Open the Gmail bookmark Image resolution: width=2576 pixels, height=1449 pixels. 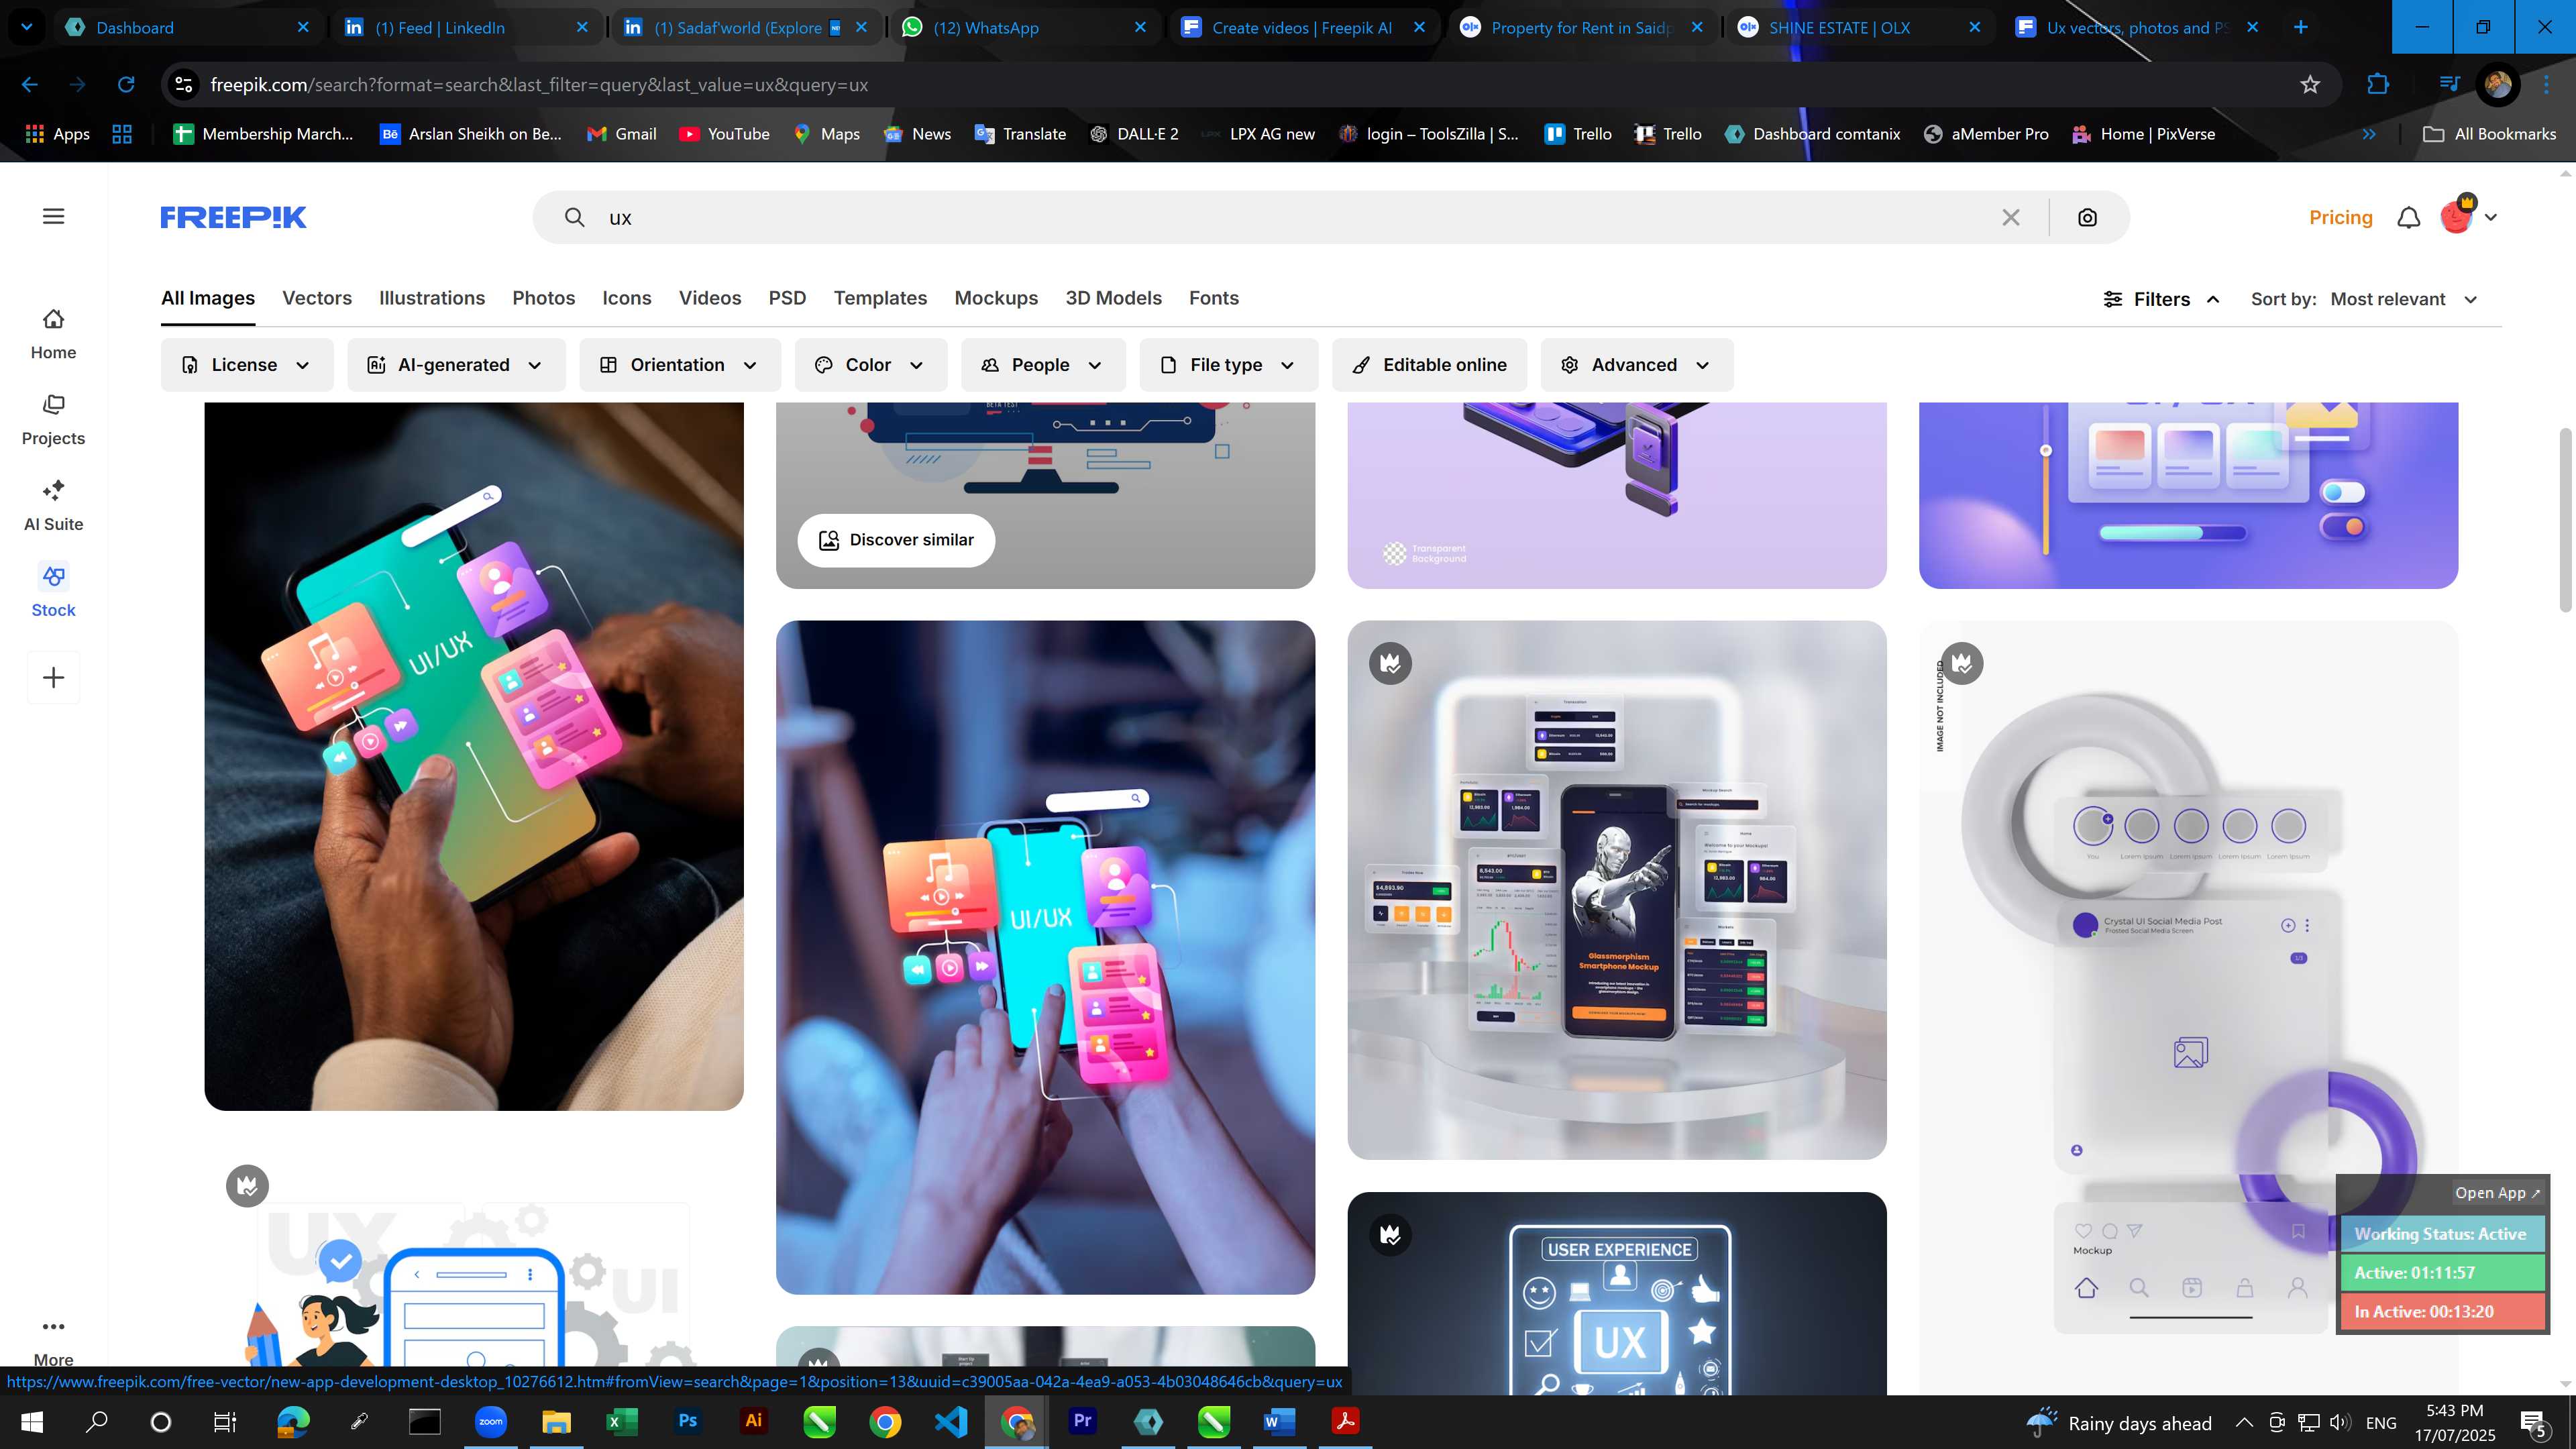click(622, 134)
